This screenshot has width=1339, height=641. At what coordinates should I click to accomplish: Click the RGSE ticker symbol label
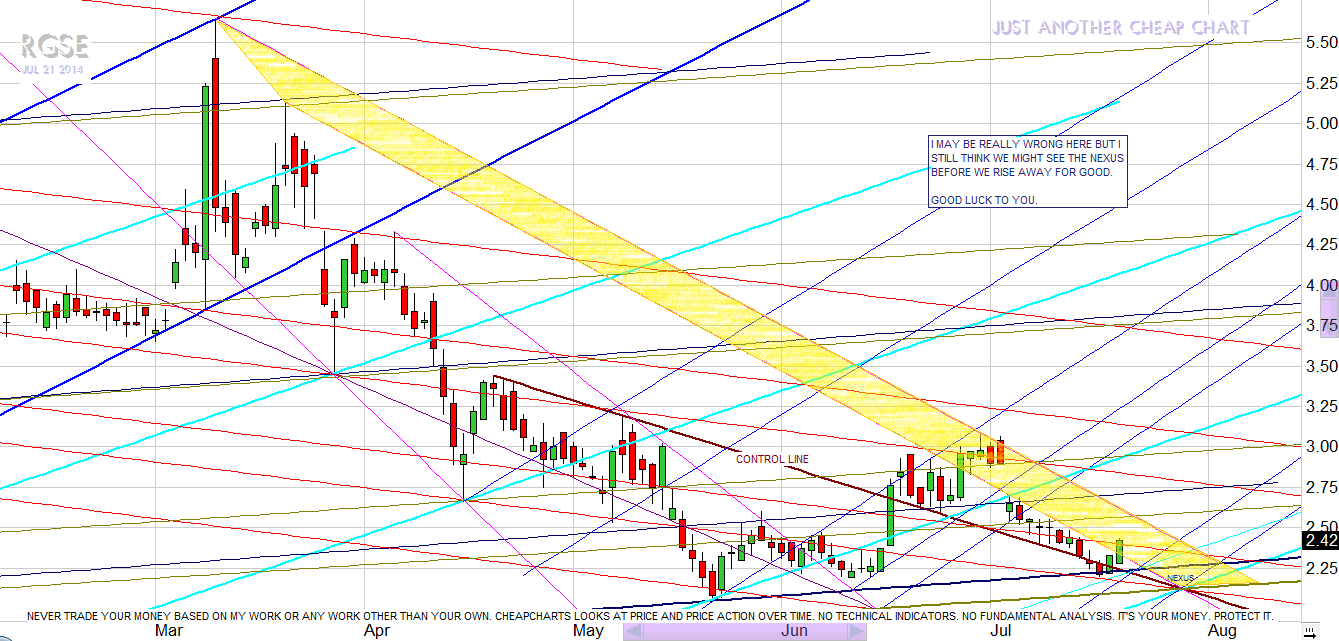(x=55, y=46)
